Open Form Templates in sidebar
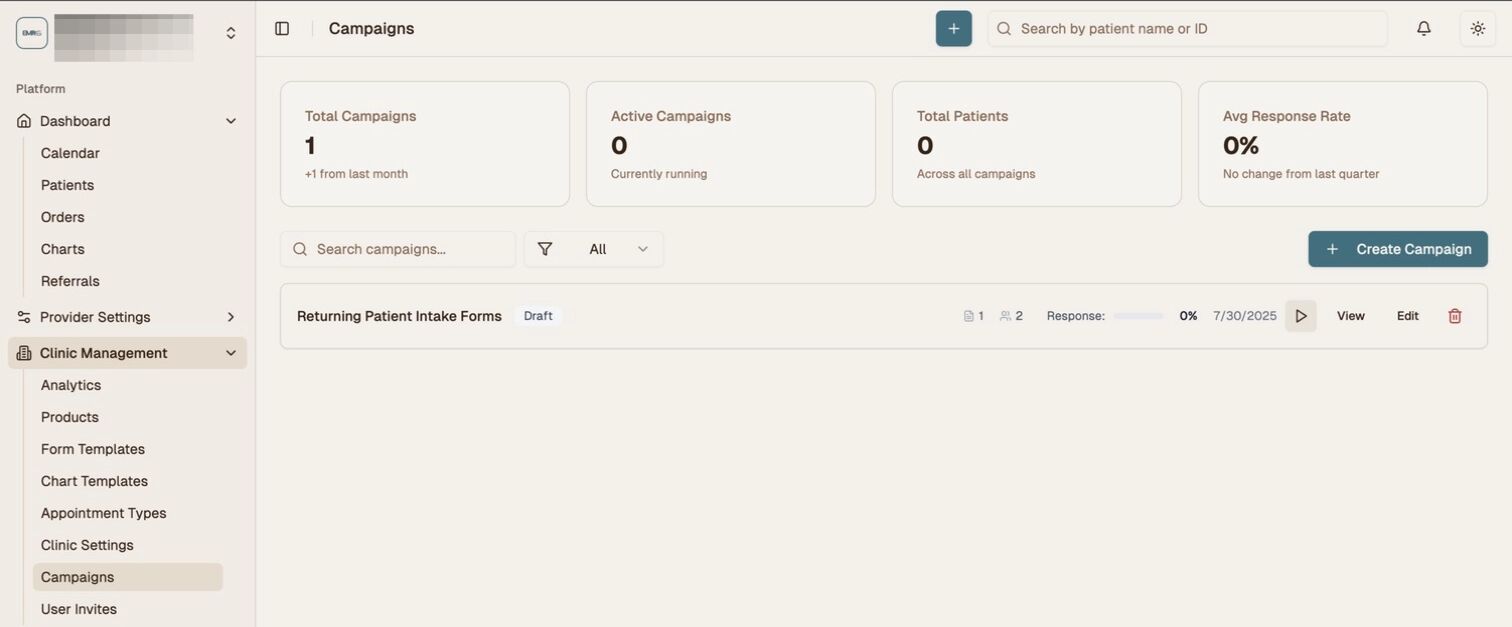 click(93, 449)
